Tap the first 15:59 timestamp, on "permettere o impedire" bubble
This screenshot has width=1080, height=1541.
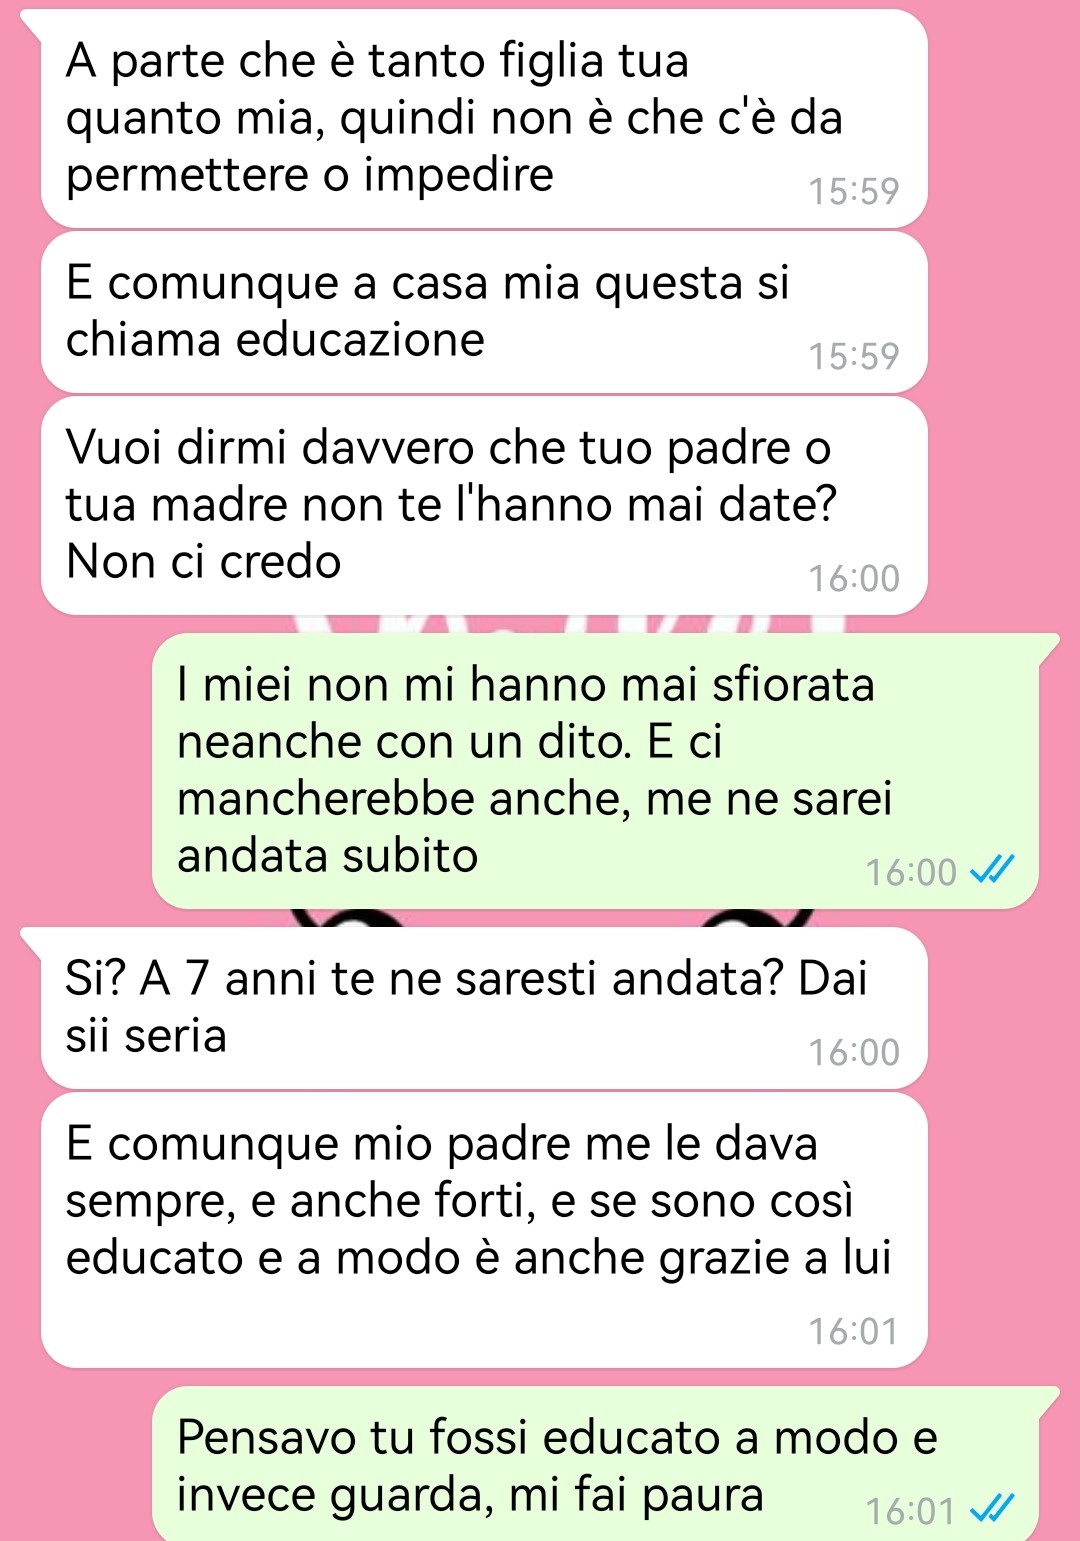[x=854, y=191]
